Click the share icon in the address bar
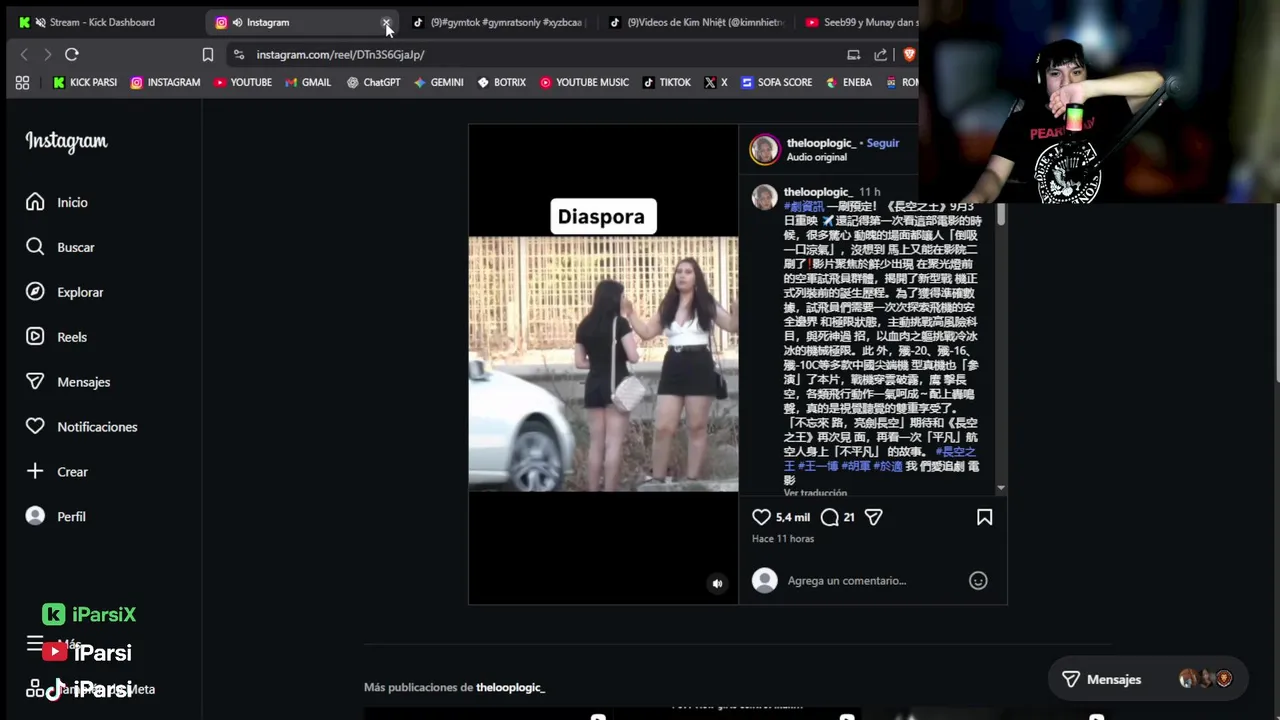This screenshot has height=720, width=1280. pos(880,54)
